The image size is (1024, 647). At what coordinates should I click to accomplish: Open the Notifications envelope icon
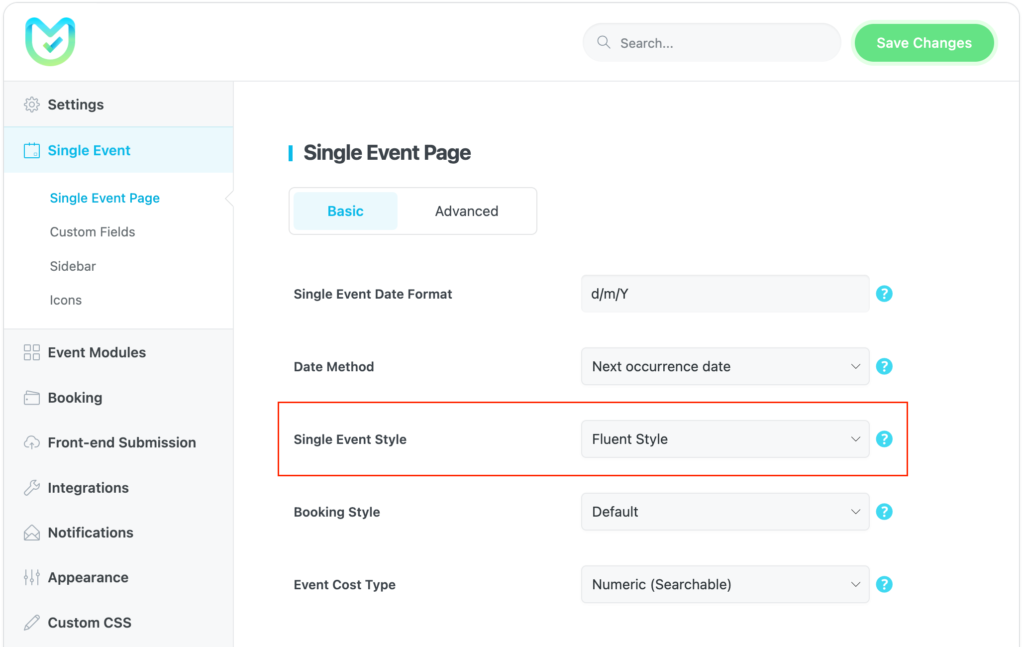coord(30,532)
